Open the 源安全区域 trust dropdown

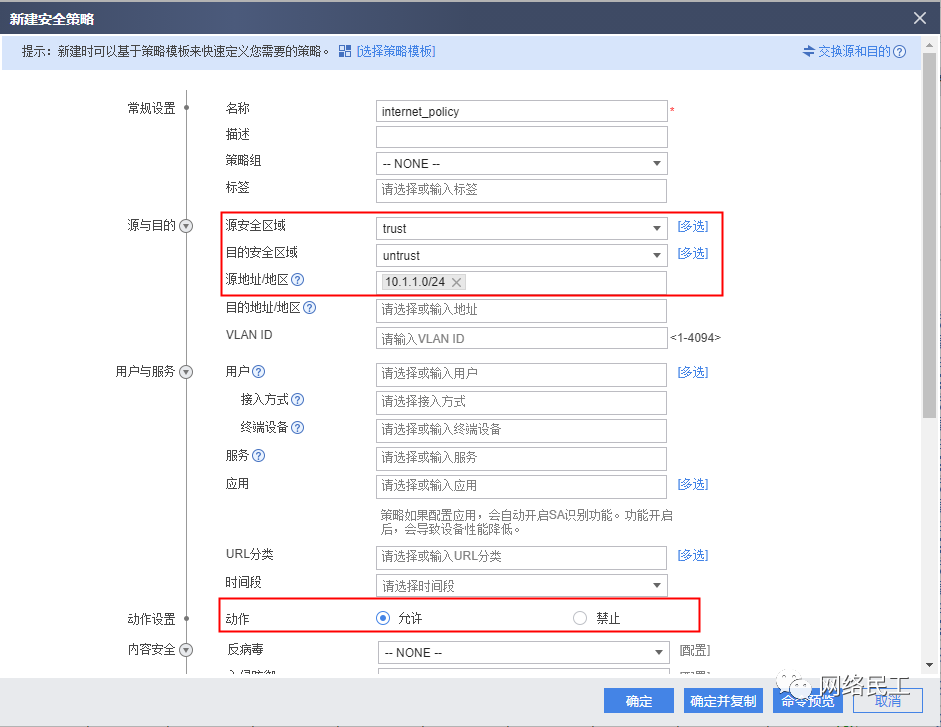(x=522, y=228)
